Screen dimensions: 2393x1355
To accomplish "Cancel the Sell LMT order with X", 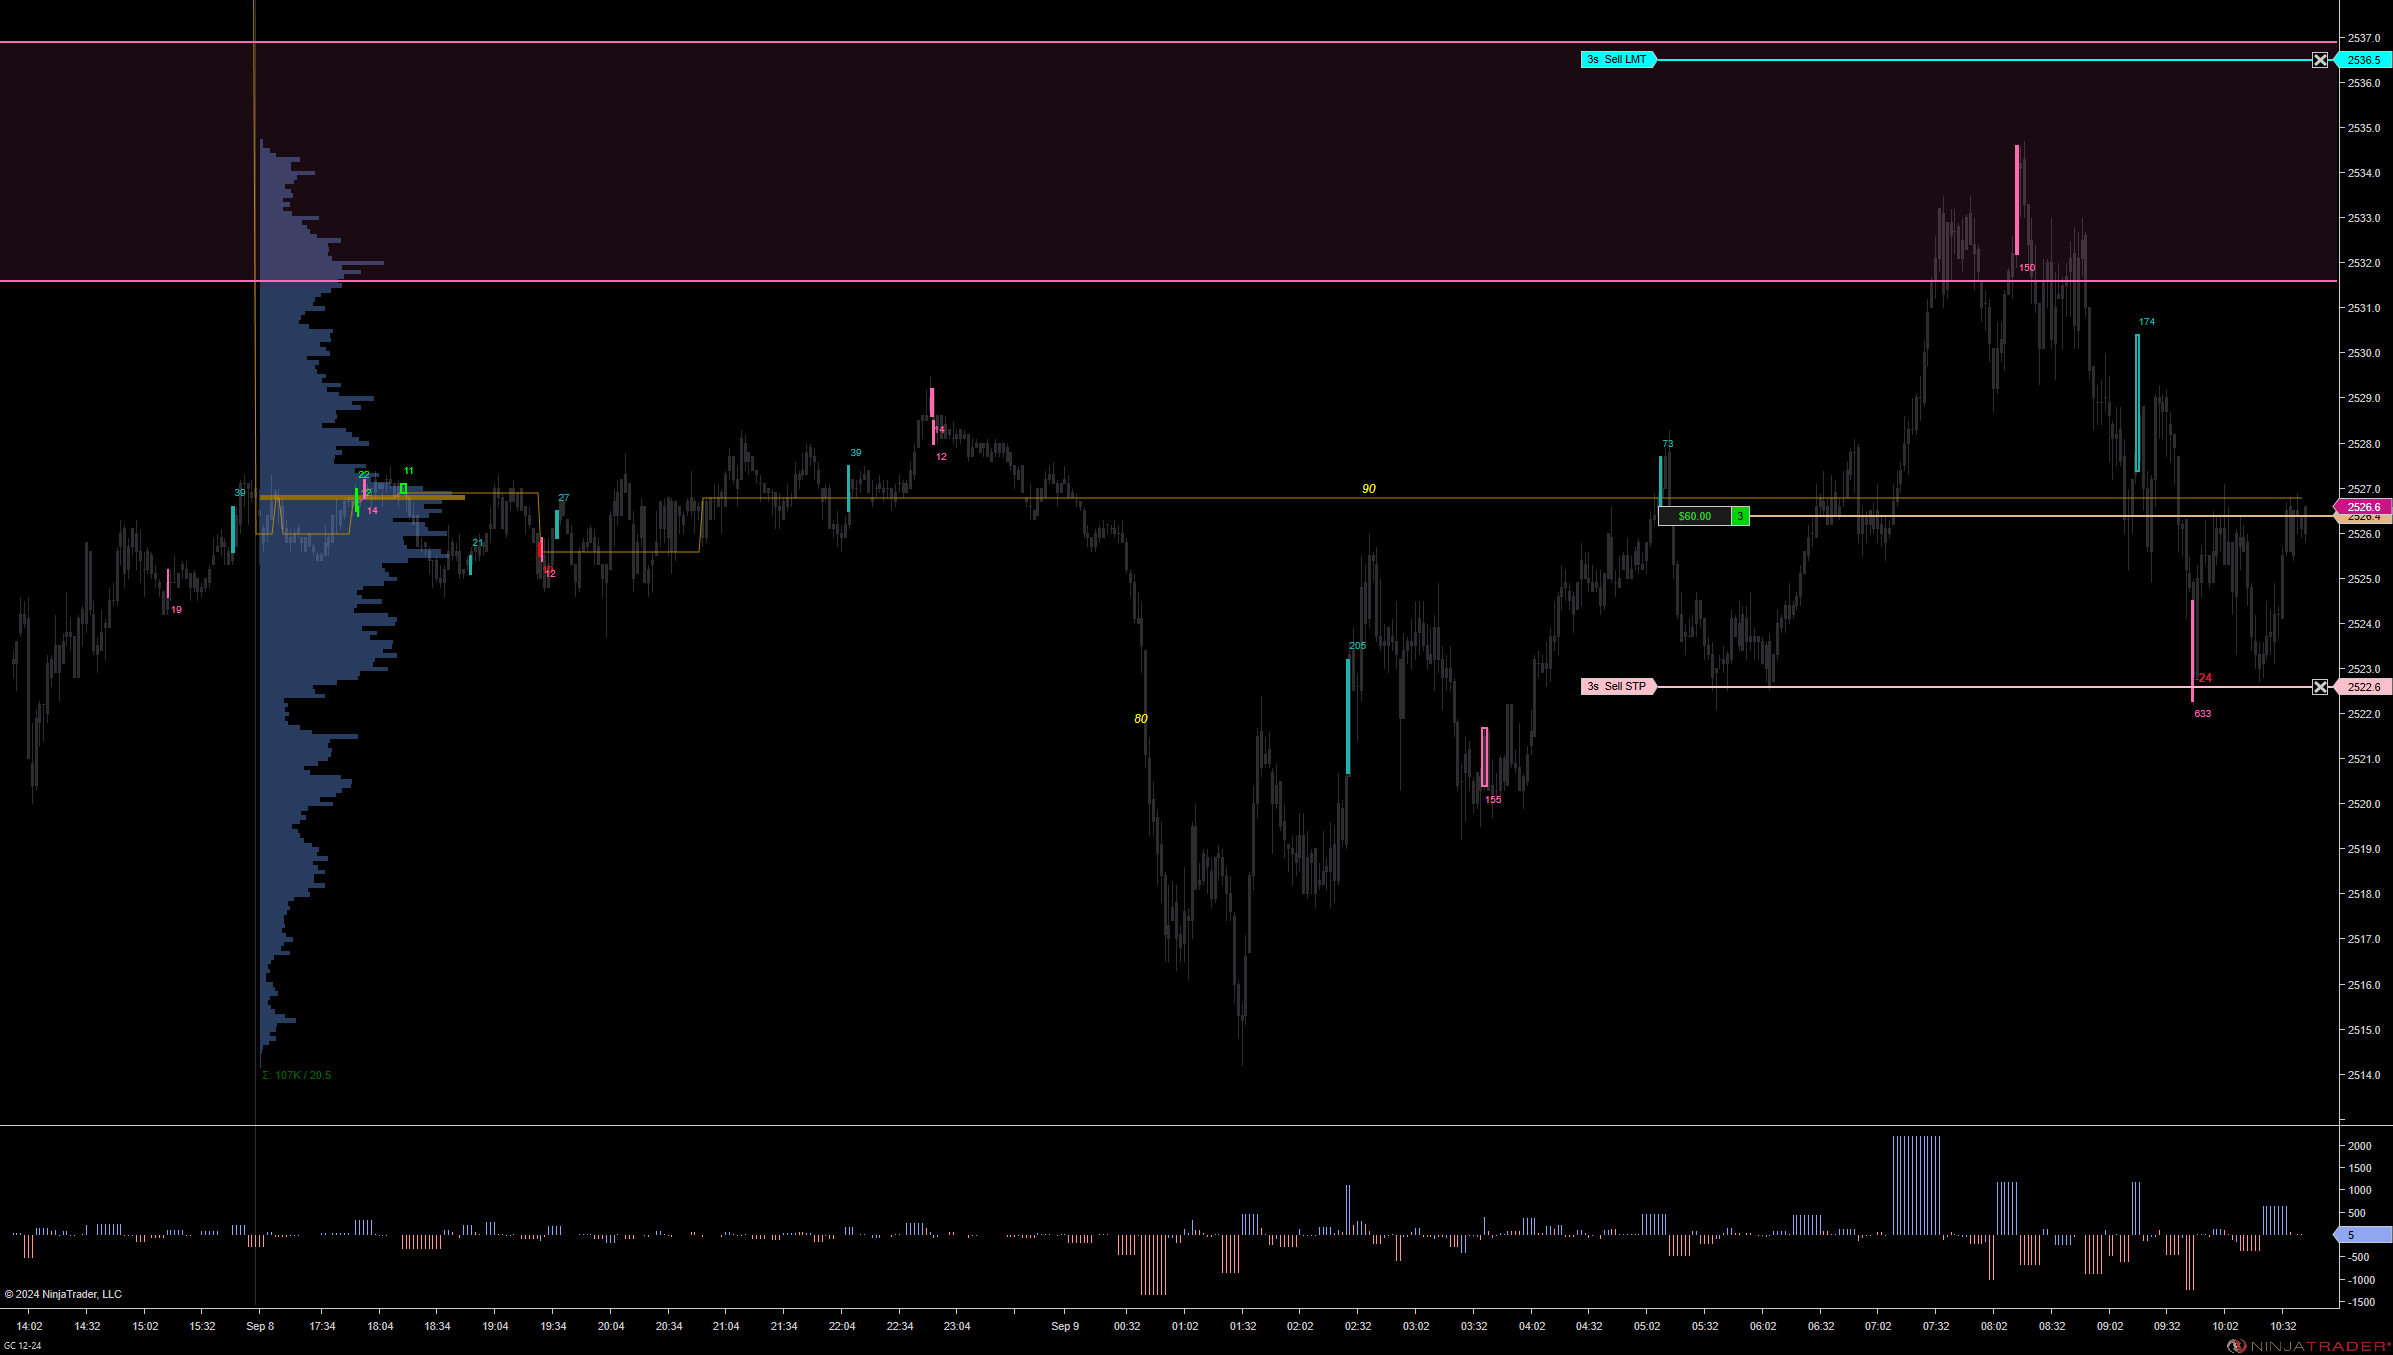I will [x=2320, y=60].
